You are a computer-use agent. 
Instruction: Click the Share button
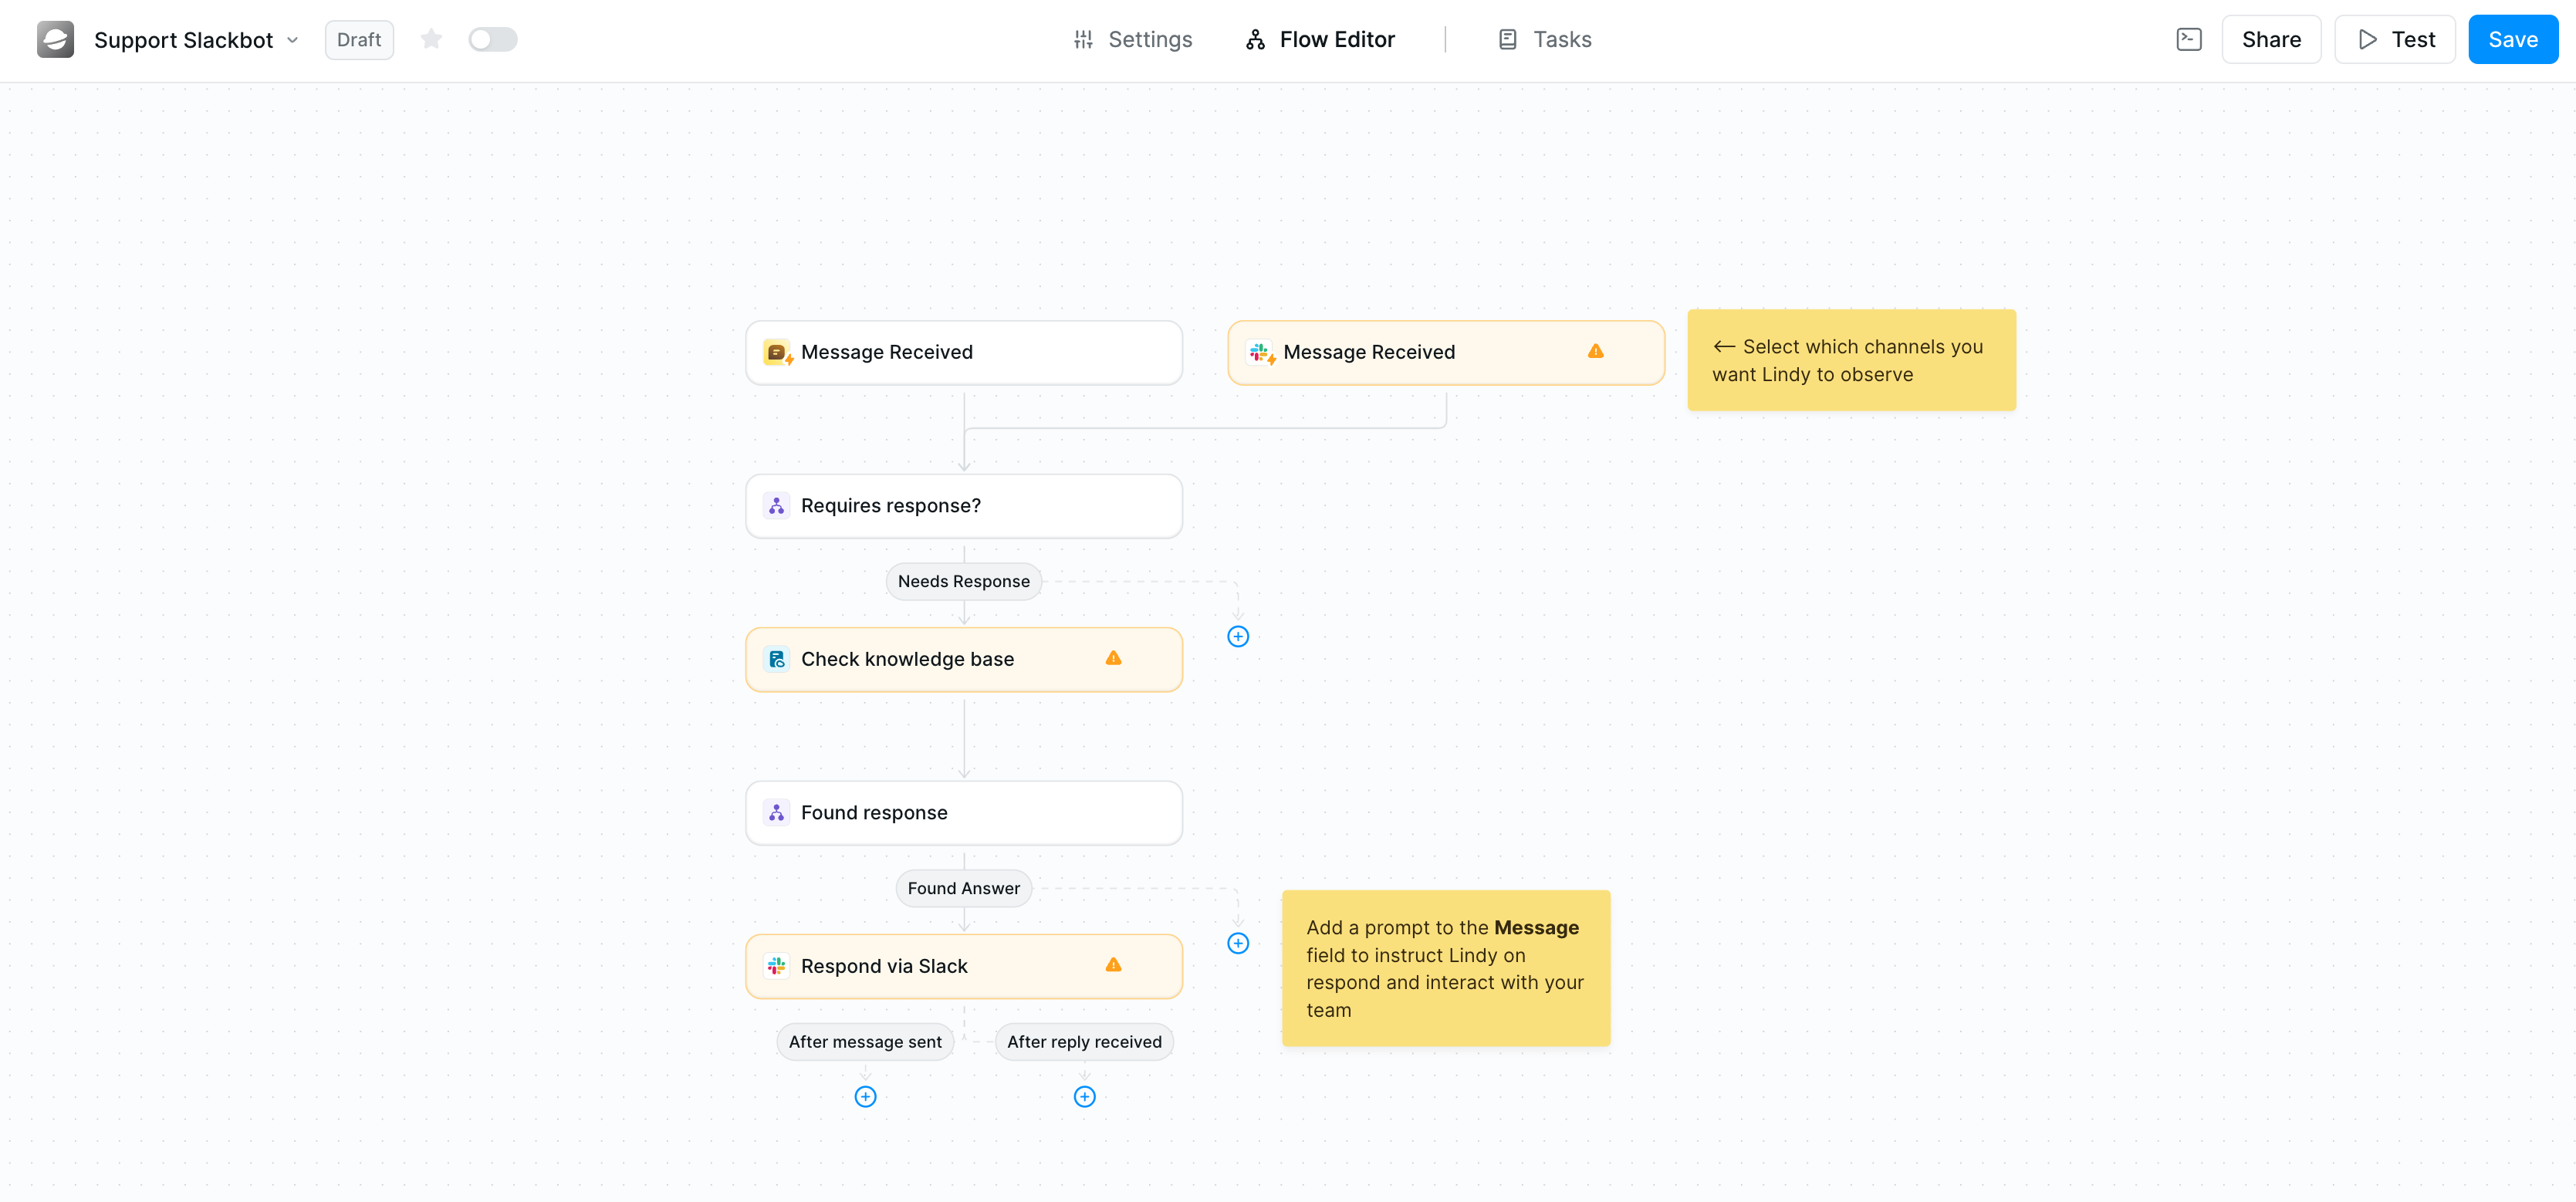pos(2270,39)
